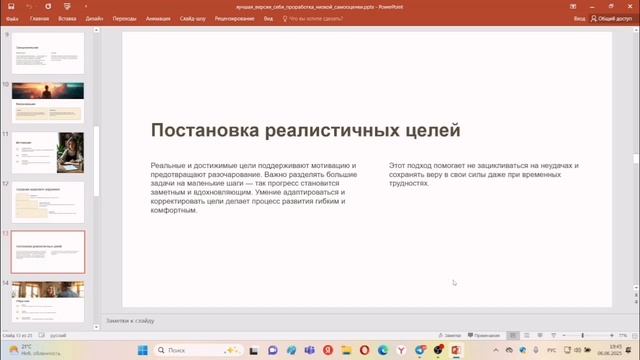Switch to Slide Sorter view icon
The height and width of the screenshot is (360, 640).
(x=527, y=336)
